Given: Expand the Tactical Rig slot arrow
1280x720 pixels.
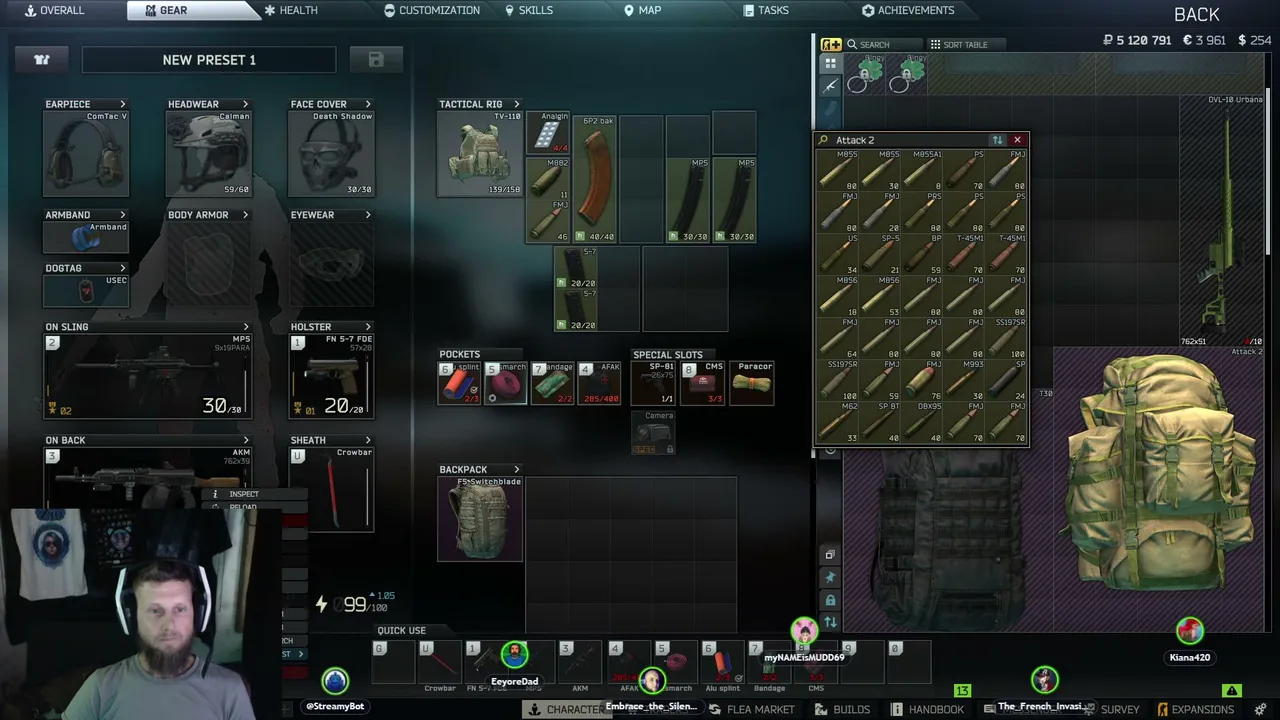Looking at the screenshot, I should pyautogui.click(x=517, y=104).
